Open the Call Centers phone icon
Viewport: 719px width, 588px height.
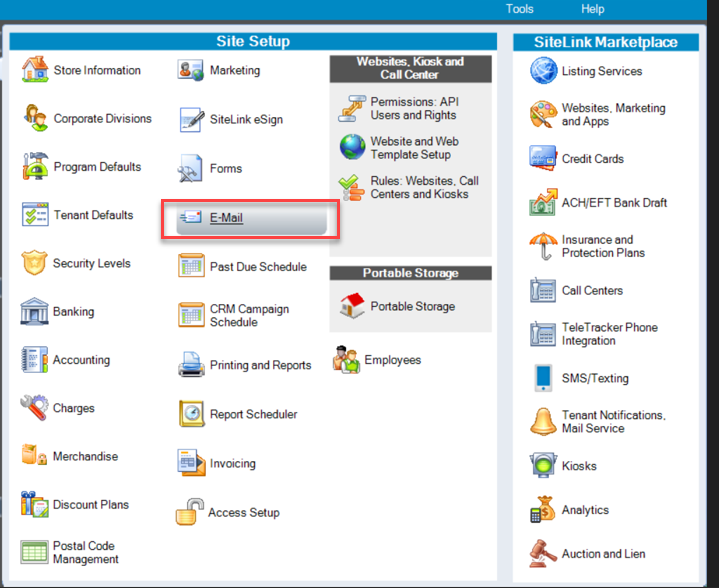pyautogui.click(x=543, y=290)
